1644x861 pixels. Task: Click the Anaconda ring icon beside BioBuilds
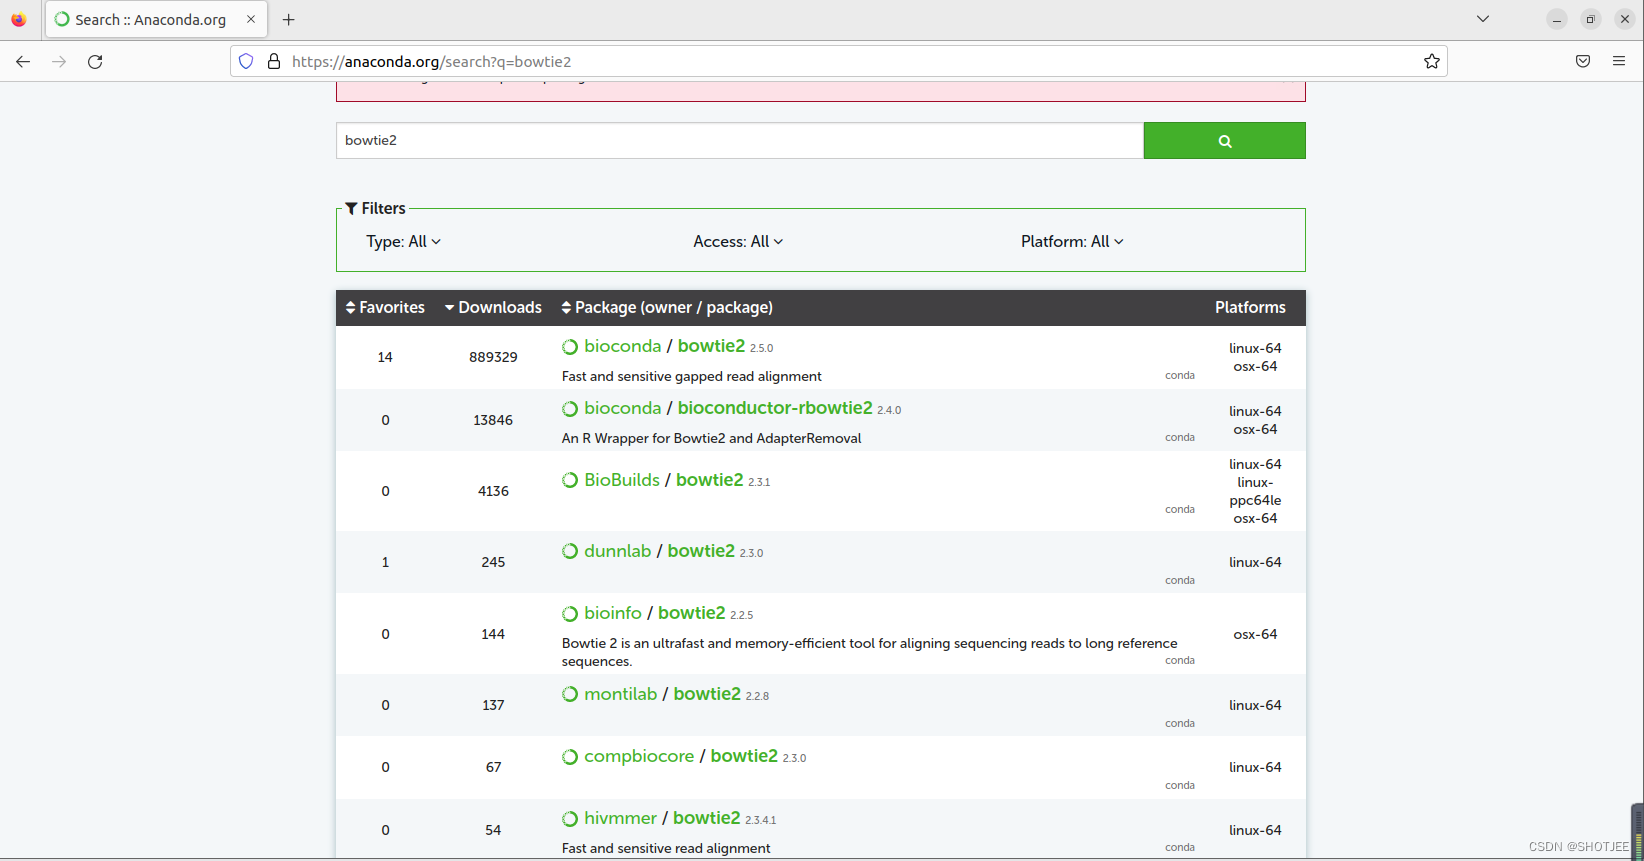pos(570,480)
